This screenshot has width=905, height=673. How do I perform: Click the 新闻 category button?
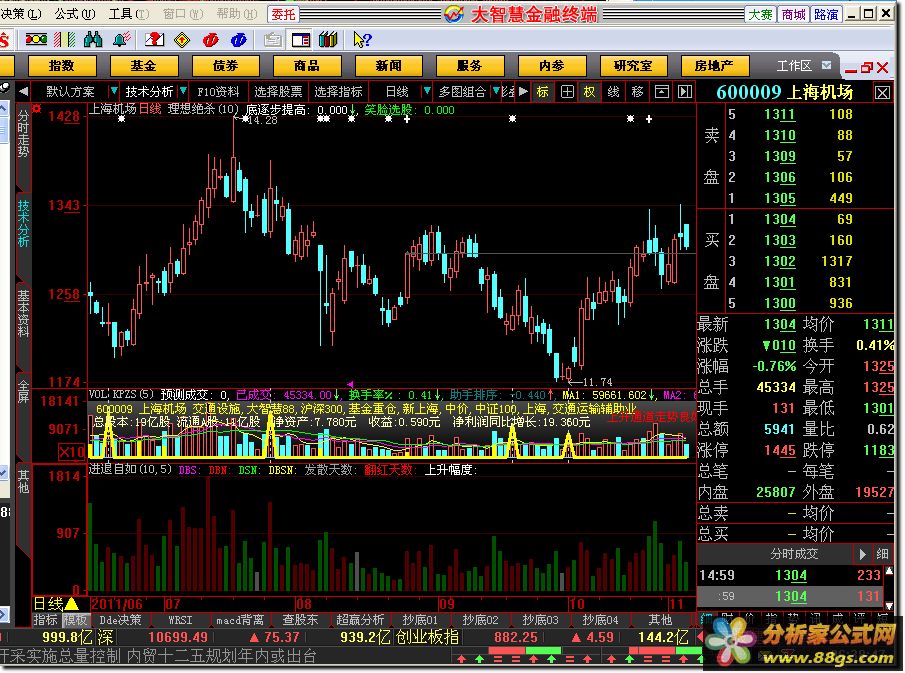[x=388, y=66]
